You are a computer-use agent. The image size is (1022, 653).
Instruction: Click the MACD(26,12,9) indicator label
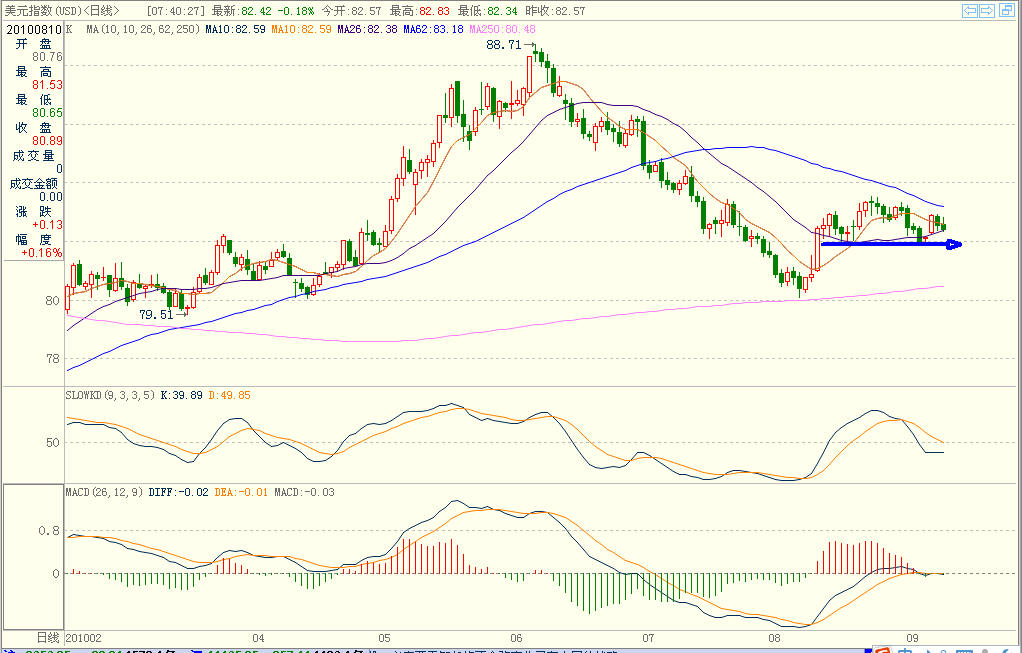coord(104,492)
